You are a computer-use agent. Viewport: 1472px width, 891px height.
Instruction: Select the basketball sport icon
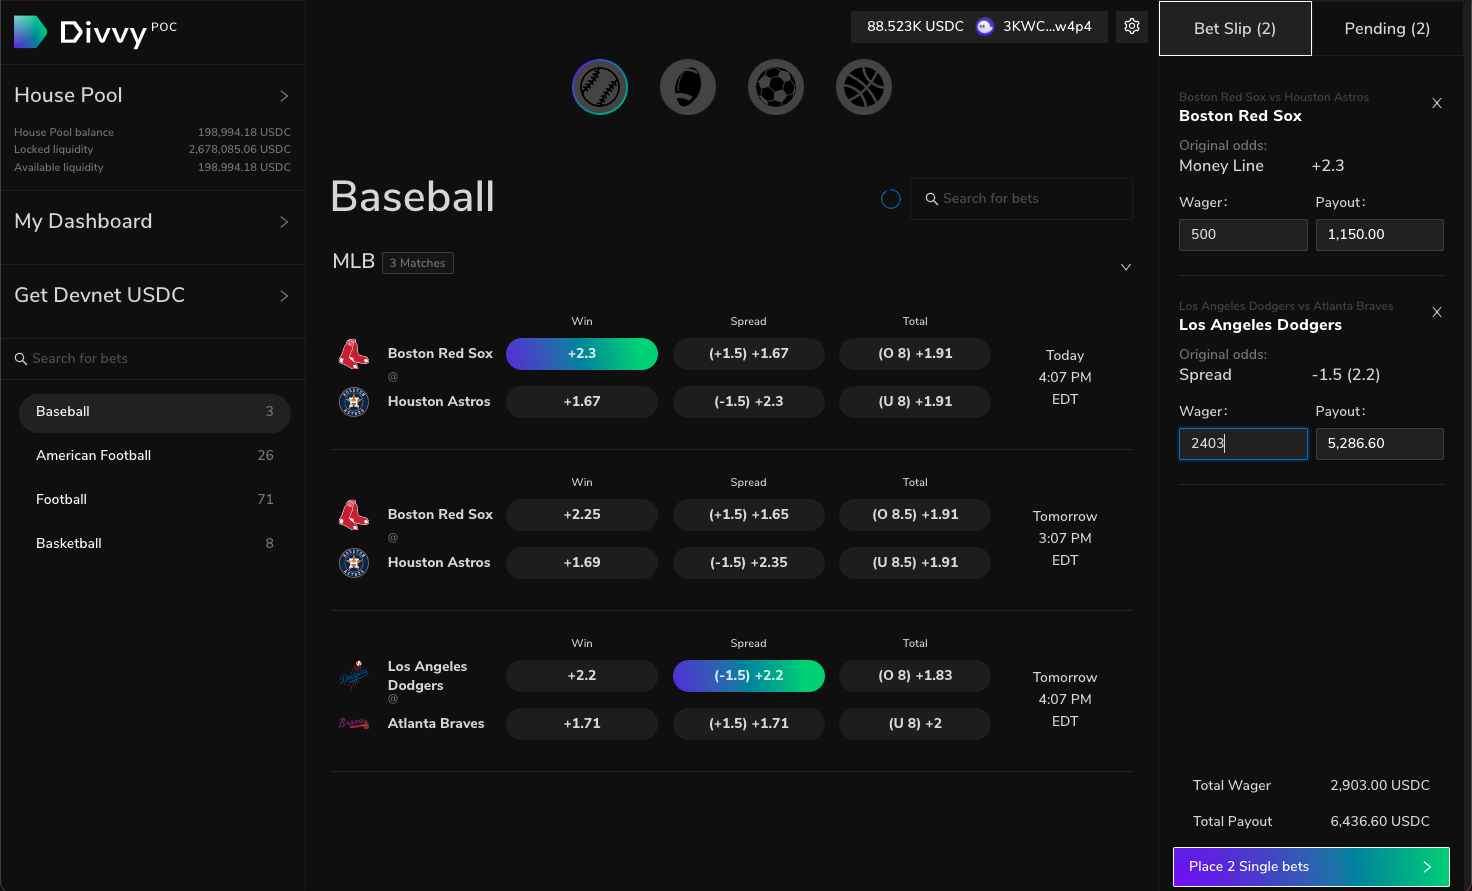[864, 87]
